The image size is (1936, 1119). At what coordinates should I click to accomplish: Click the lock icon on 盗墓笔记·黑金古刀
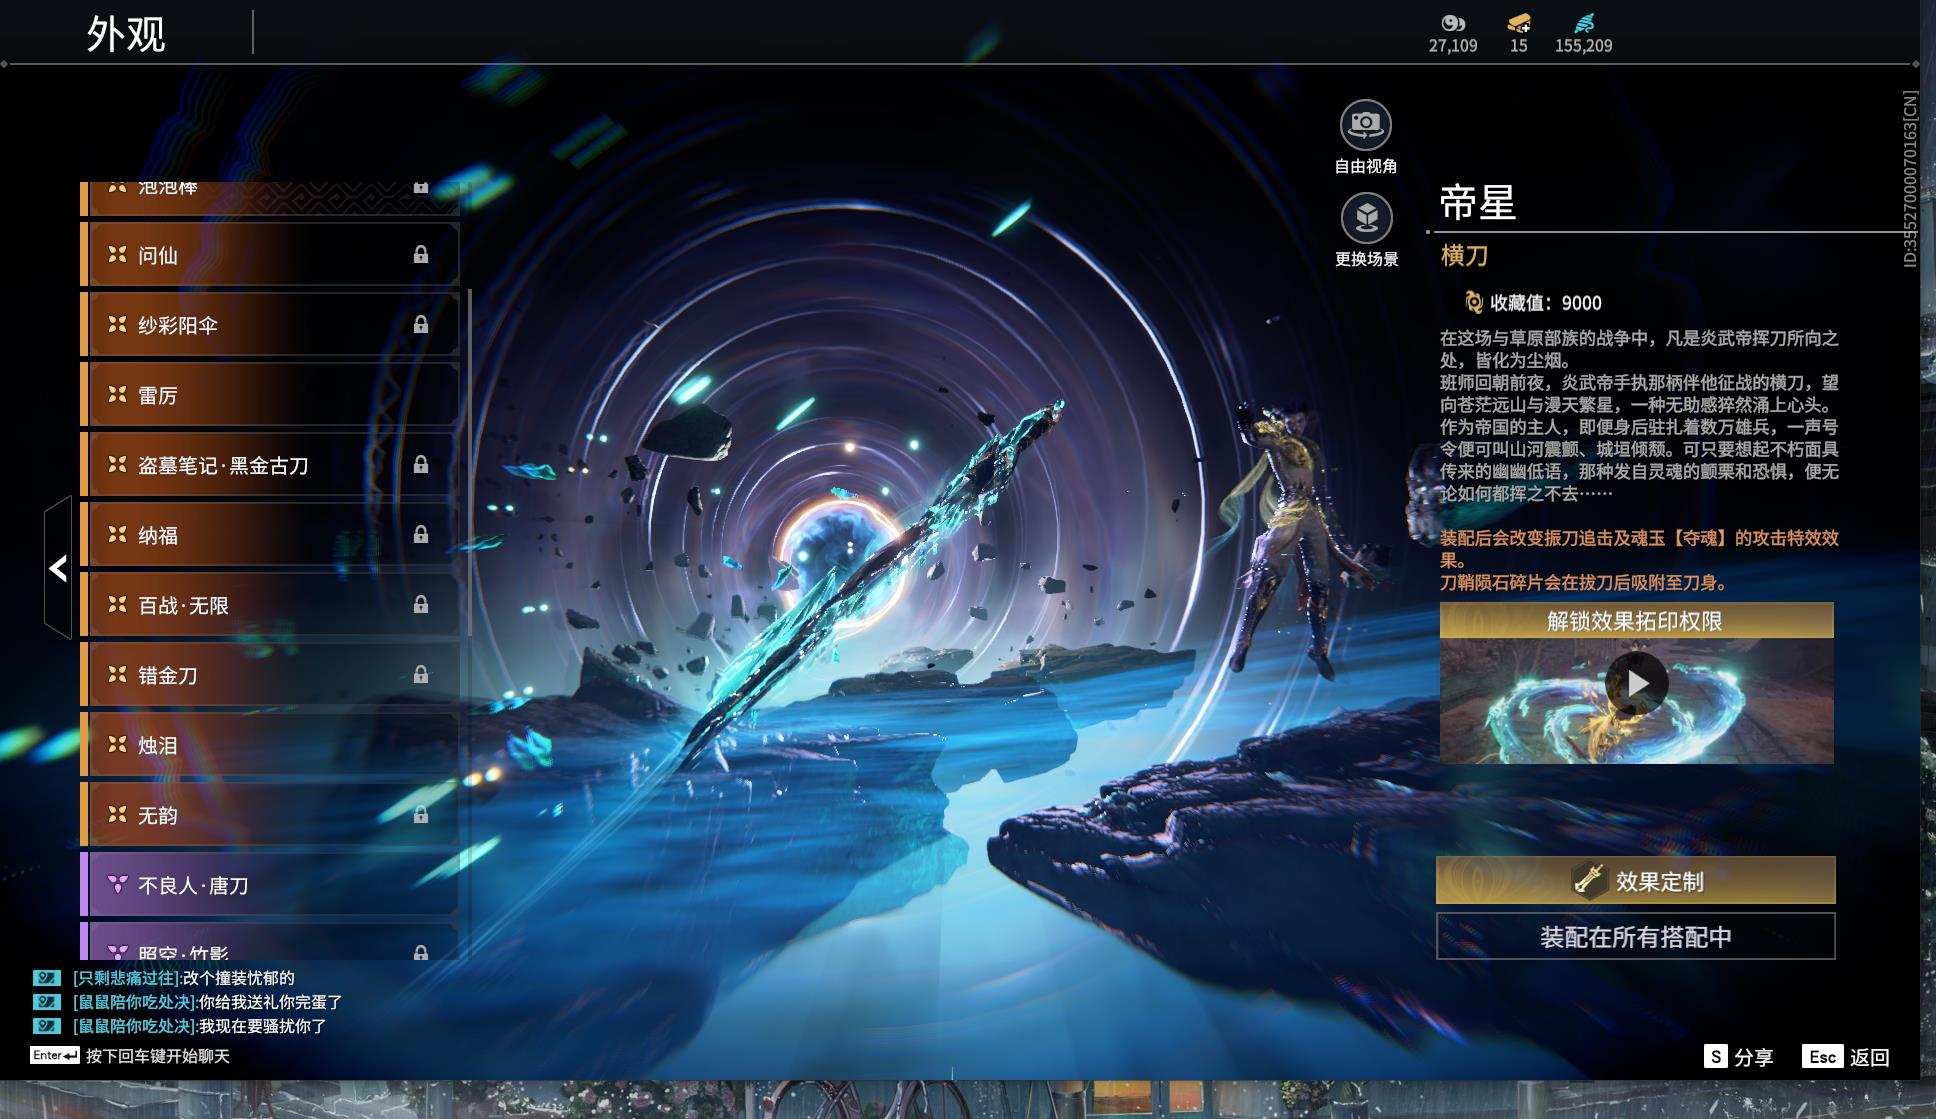[421, 465]
